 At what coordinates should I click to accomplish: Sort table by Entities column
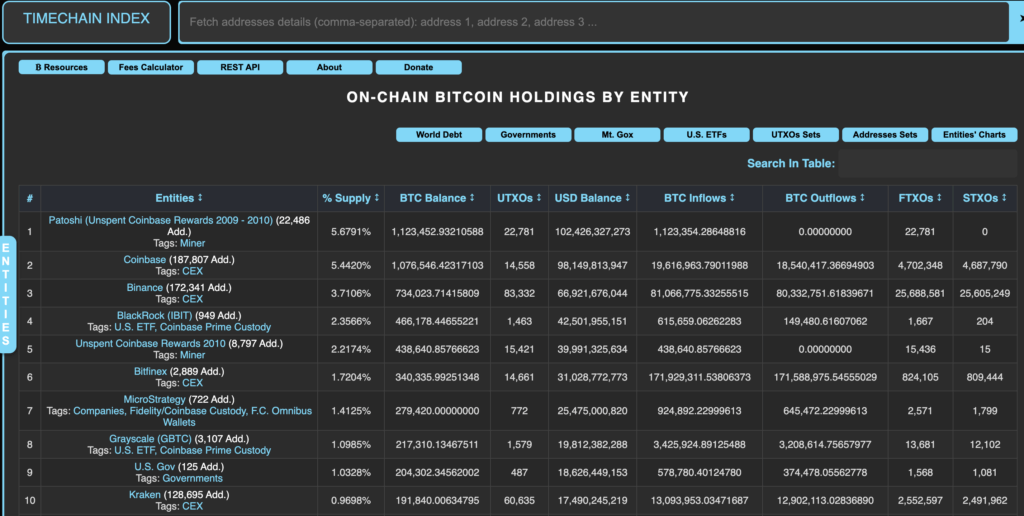point(179,198)
